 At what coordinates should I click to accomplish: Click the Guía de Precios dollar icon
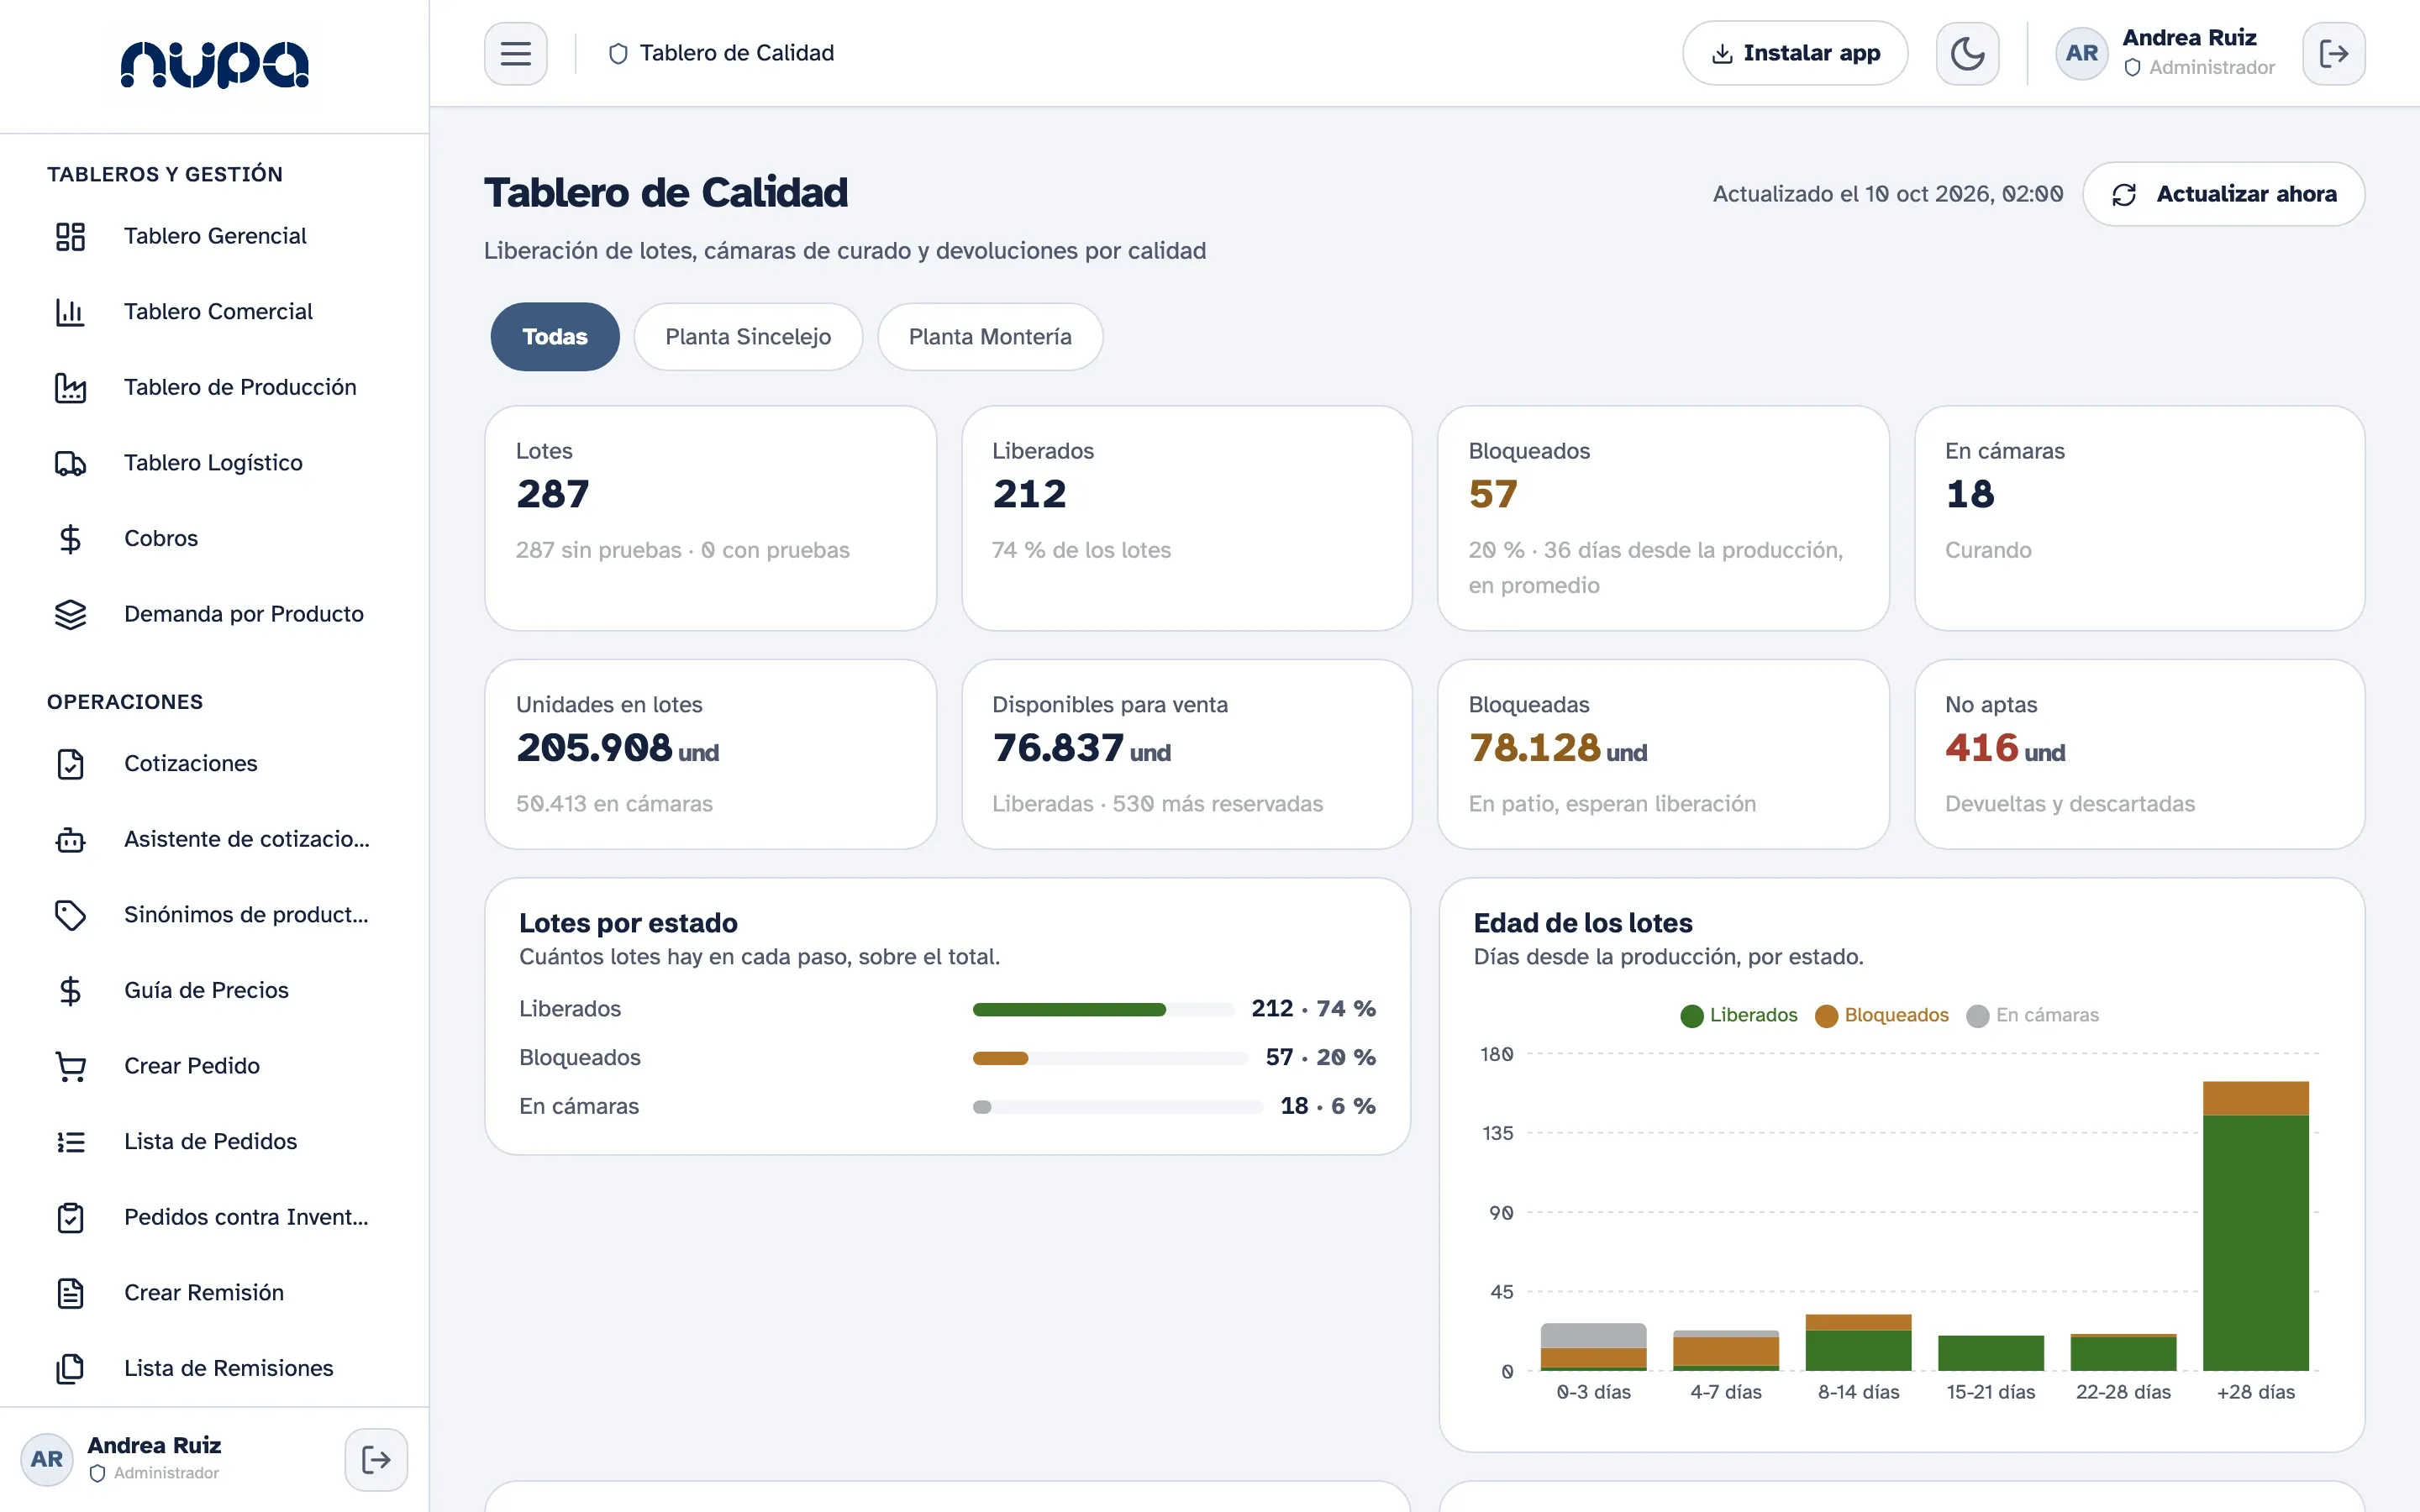pyautogui.click(x=70, y=990)
